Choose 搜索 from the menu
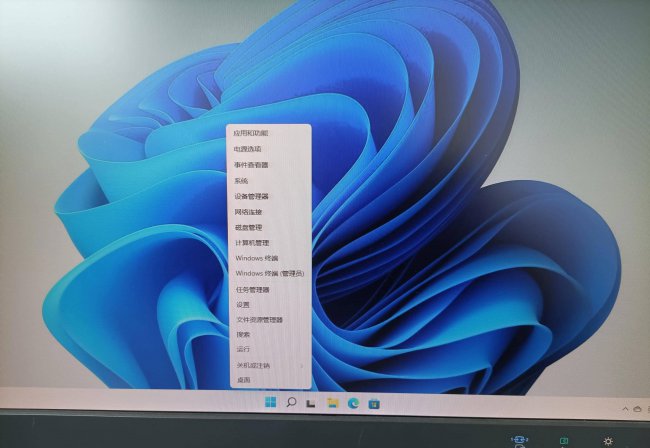Screen dimensions: 650x448 [x=270, y=335]
